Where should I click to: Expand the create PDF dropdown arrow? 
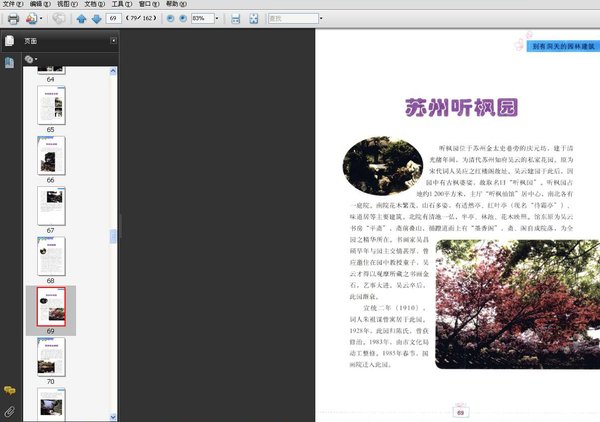coord(41,18)
